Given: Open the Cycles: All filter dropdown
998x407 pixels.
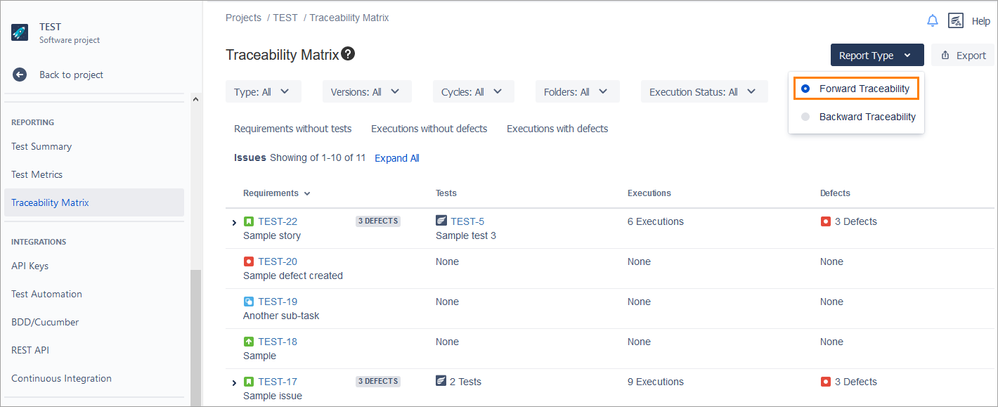Looking at the screenshot, I should coord(473,92).
